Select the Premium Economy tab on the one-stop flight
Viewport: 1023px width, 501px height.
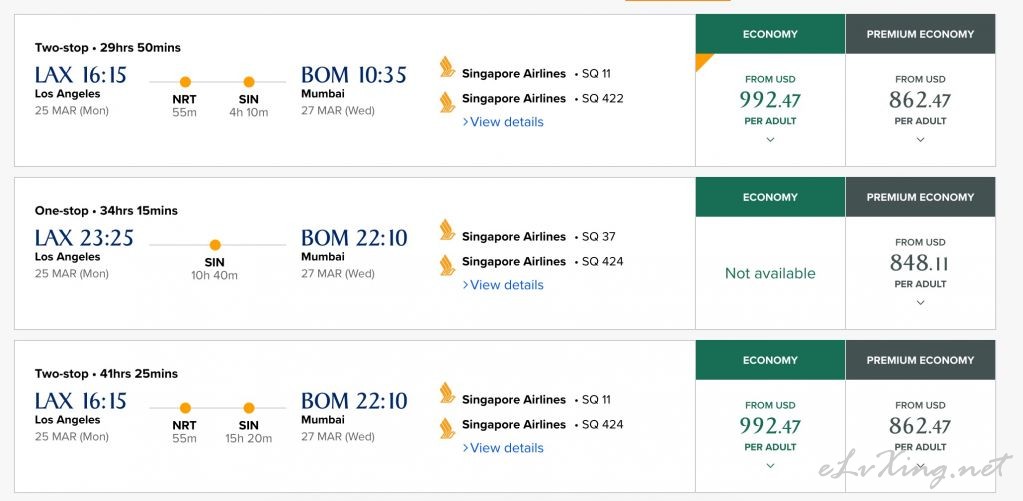pyautogui.click(x=921, y=197)
